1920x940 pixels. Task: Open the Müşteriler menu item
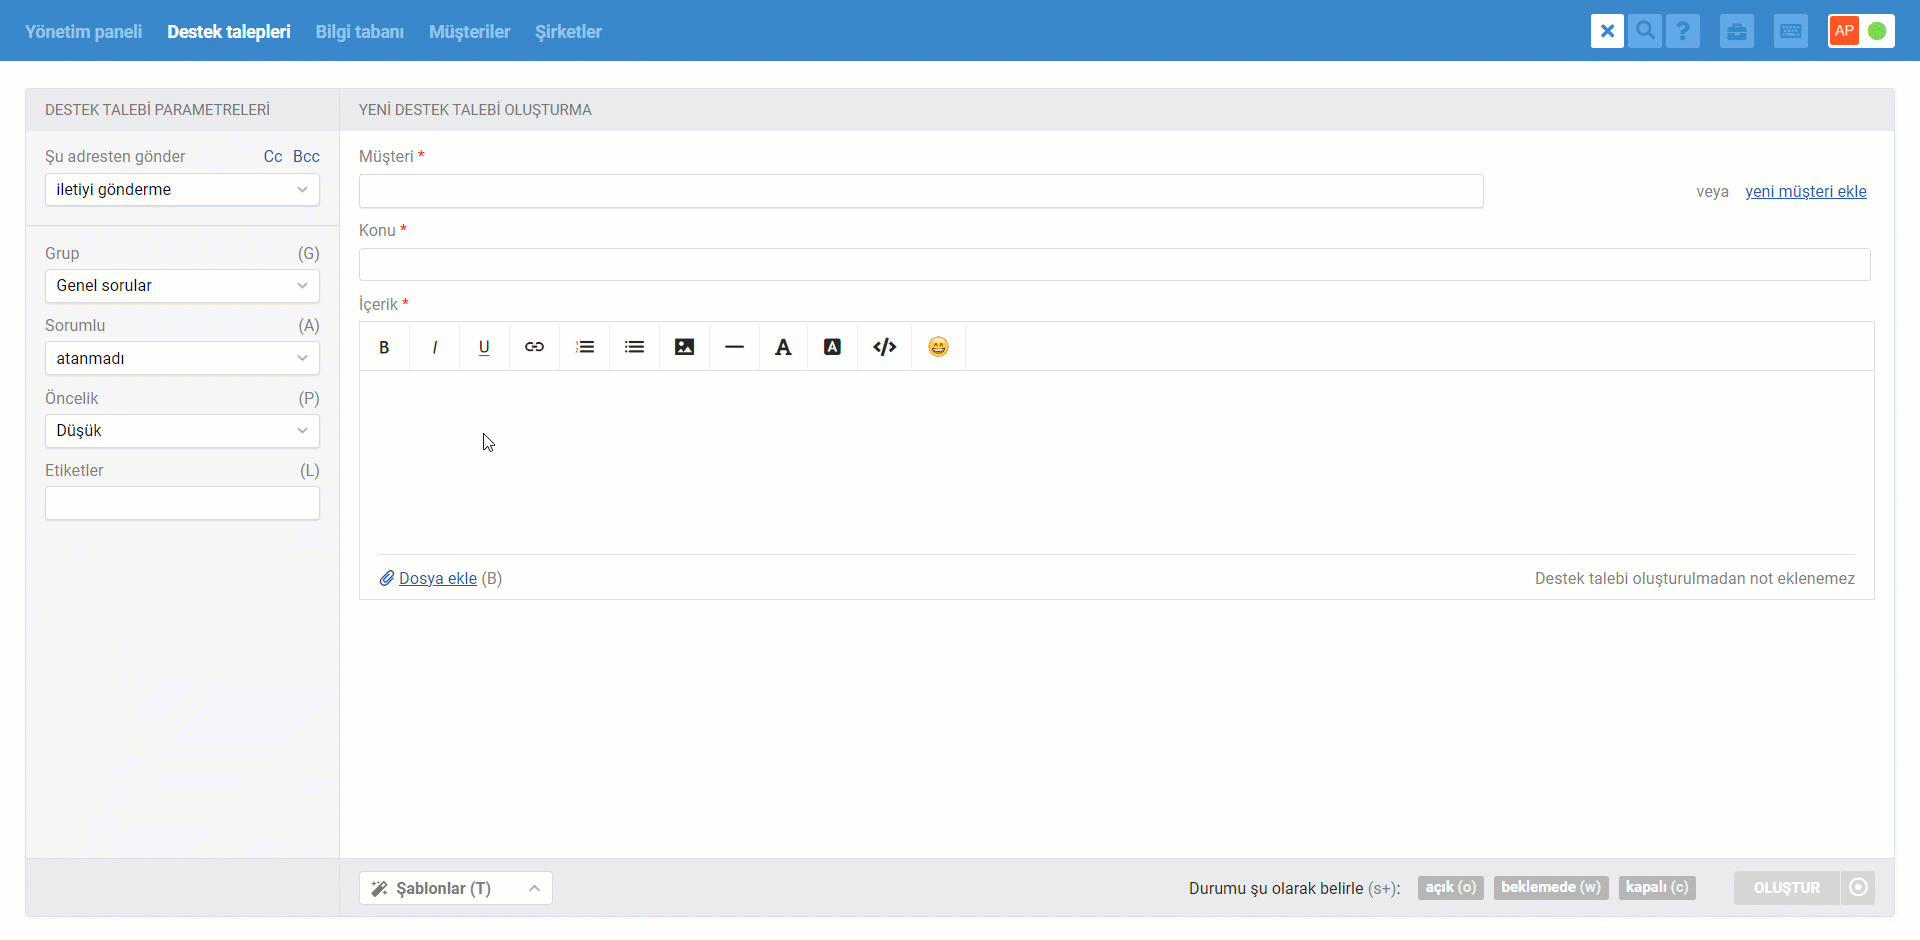click(x=470, y=32)
